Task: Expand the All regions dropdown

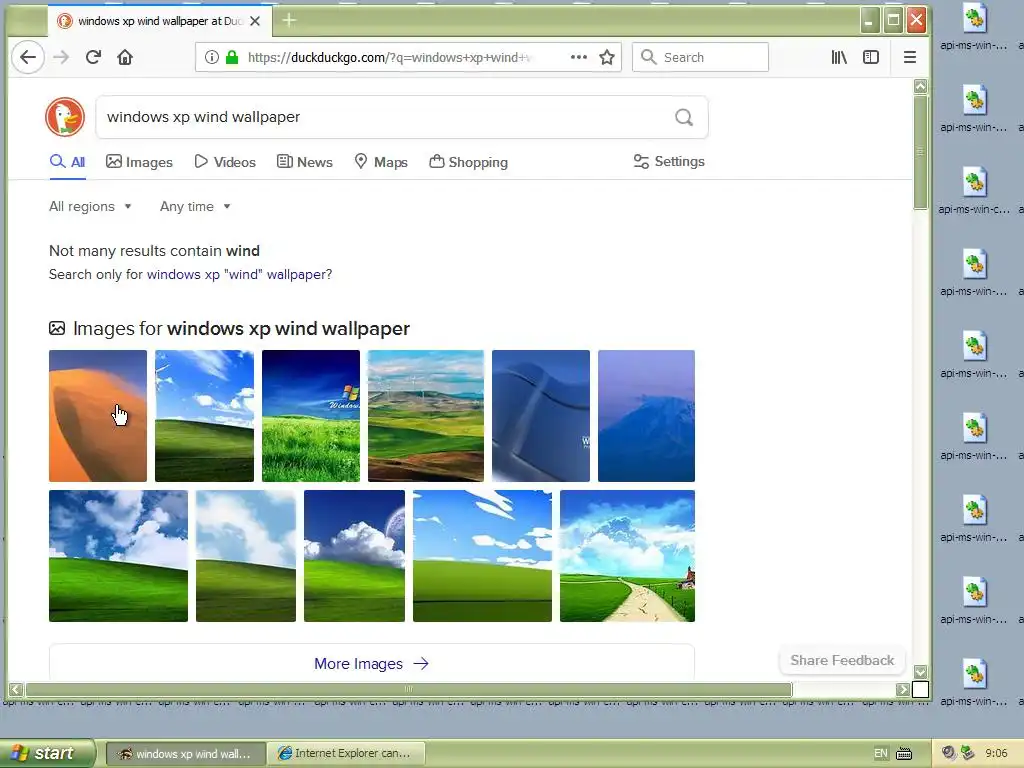Action: coord(90,206)
